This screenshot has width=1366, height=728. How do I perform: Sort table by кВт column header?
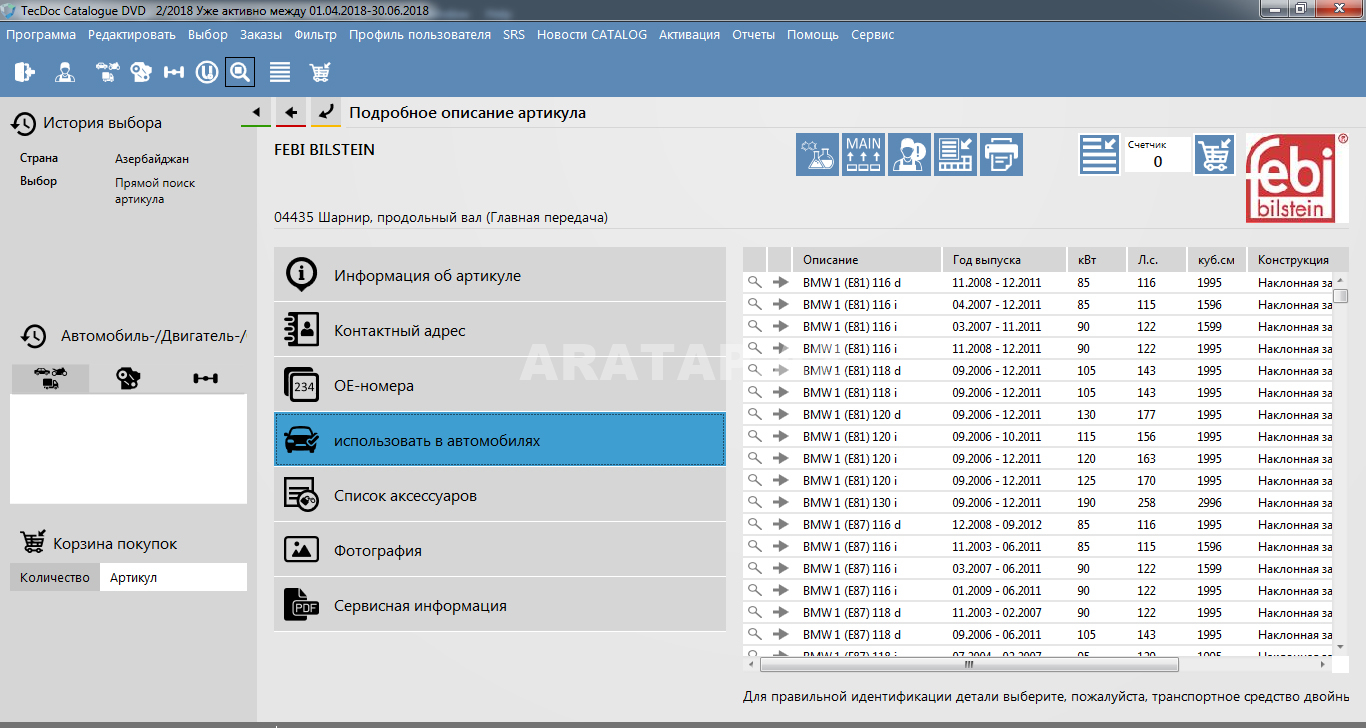coord(1097,260)
